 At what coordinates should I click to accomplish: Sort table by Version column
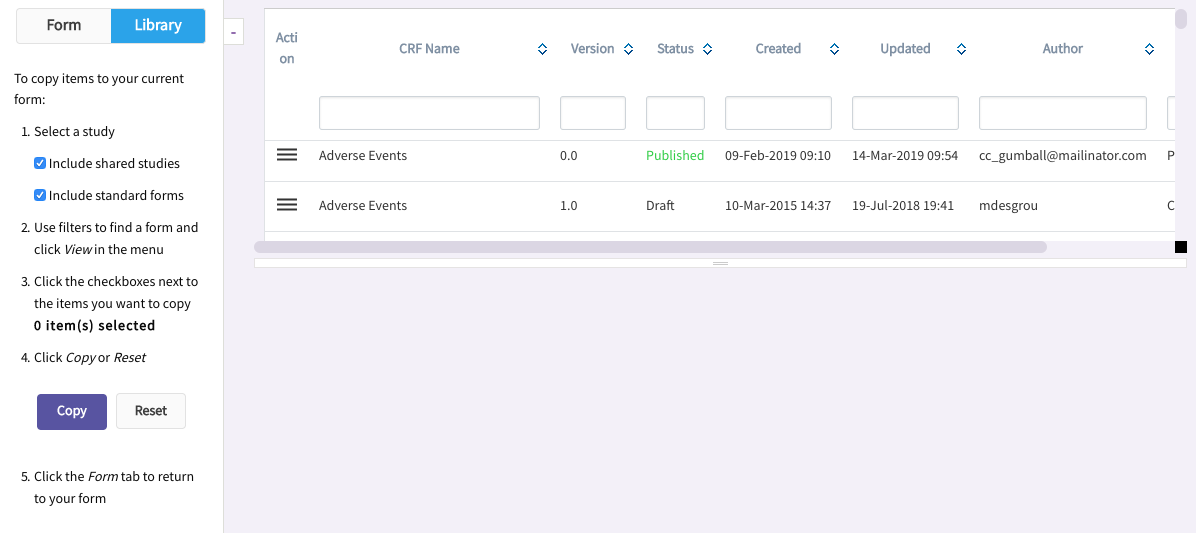click(x=628, y=49)
